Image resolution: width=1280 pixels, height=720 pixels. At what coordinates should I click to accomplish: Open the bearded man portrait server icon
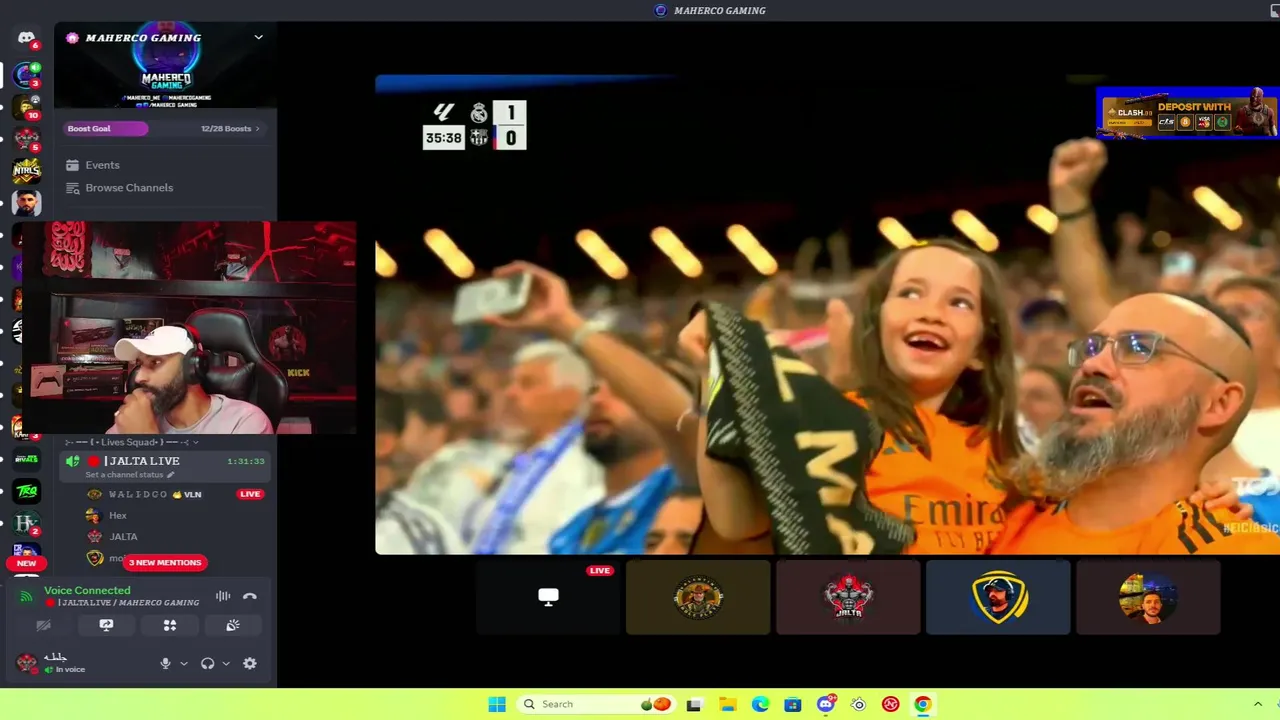[26, 203]
